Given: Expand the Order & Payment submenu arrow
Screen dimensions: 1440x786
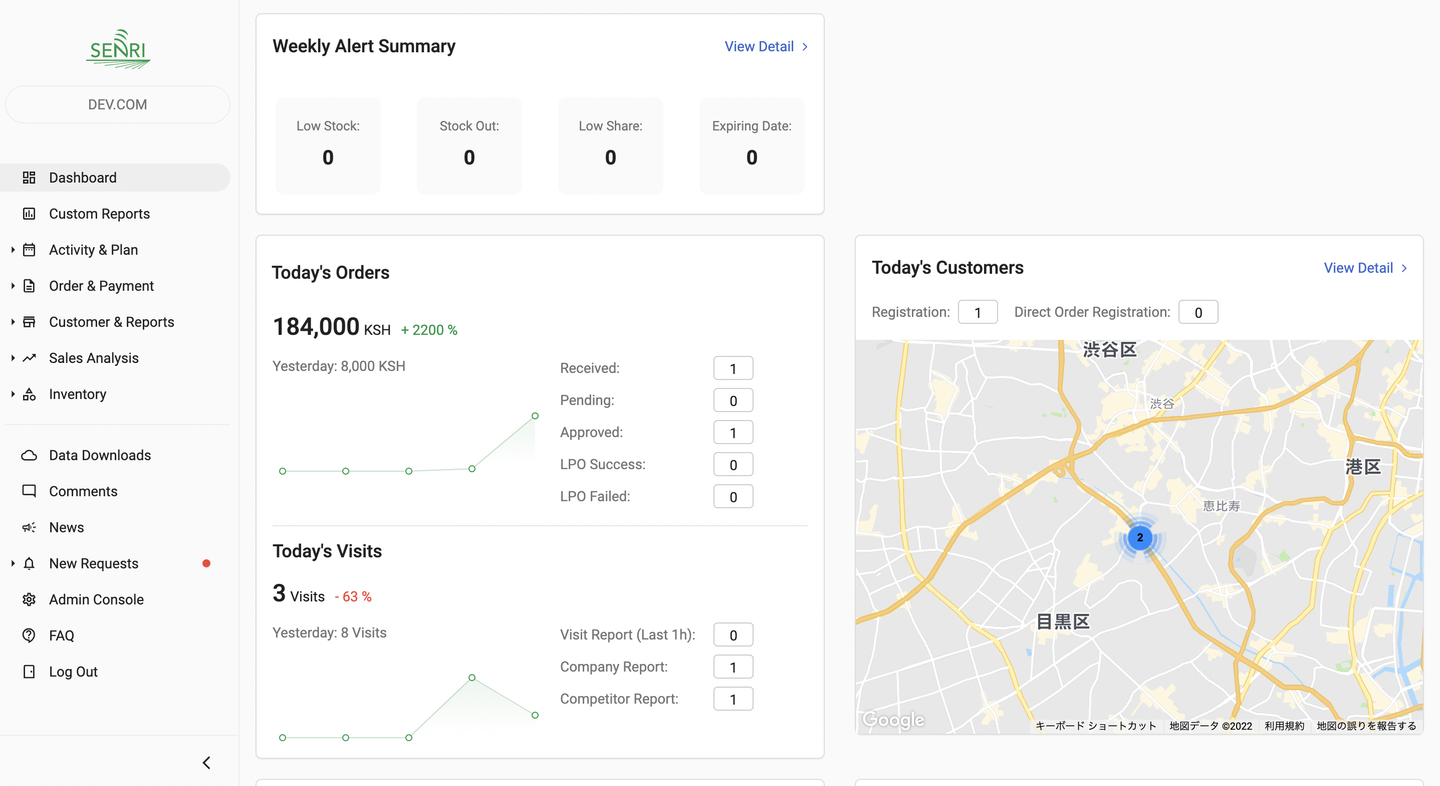Looking at the screenshot, I should tap(13, 286).
